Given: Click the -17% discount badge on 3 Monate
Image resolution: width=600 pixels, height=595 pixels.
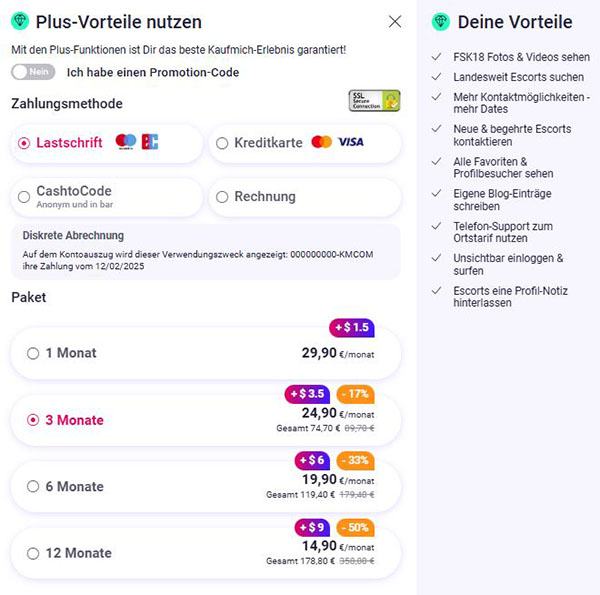Looking at the screenshot, I should coord(355,394).
